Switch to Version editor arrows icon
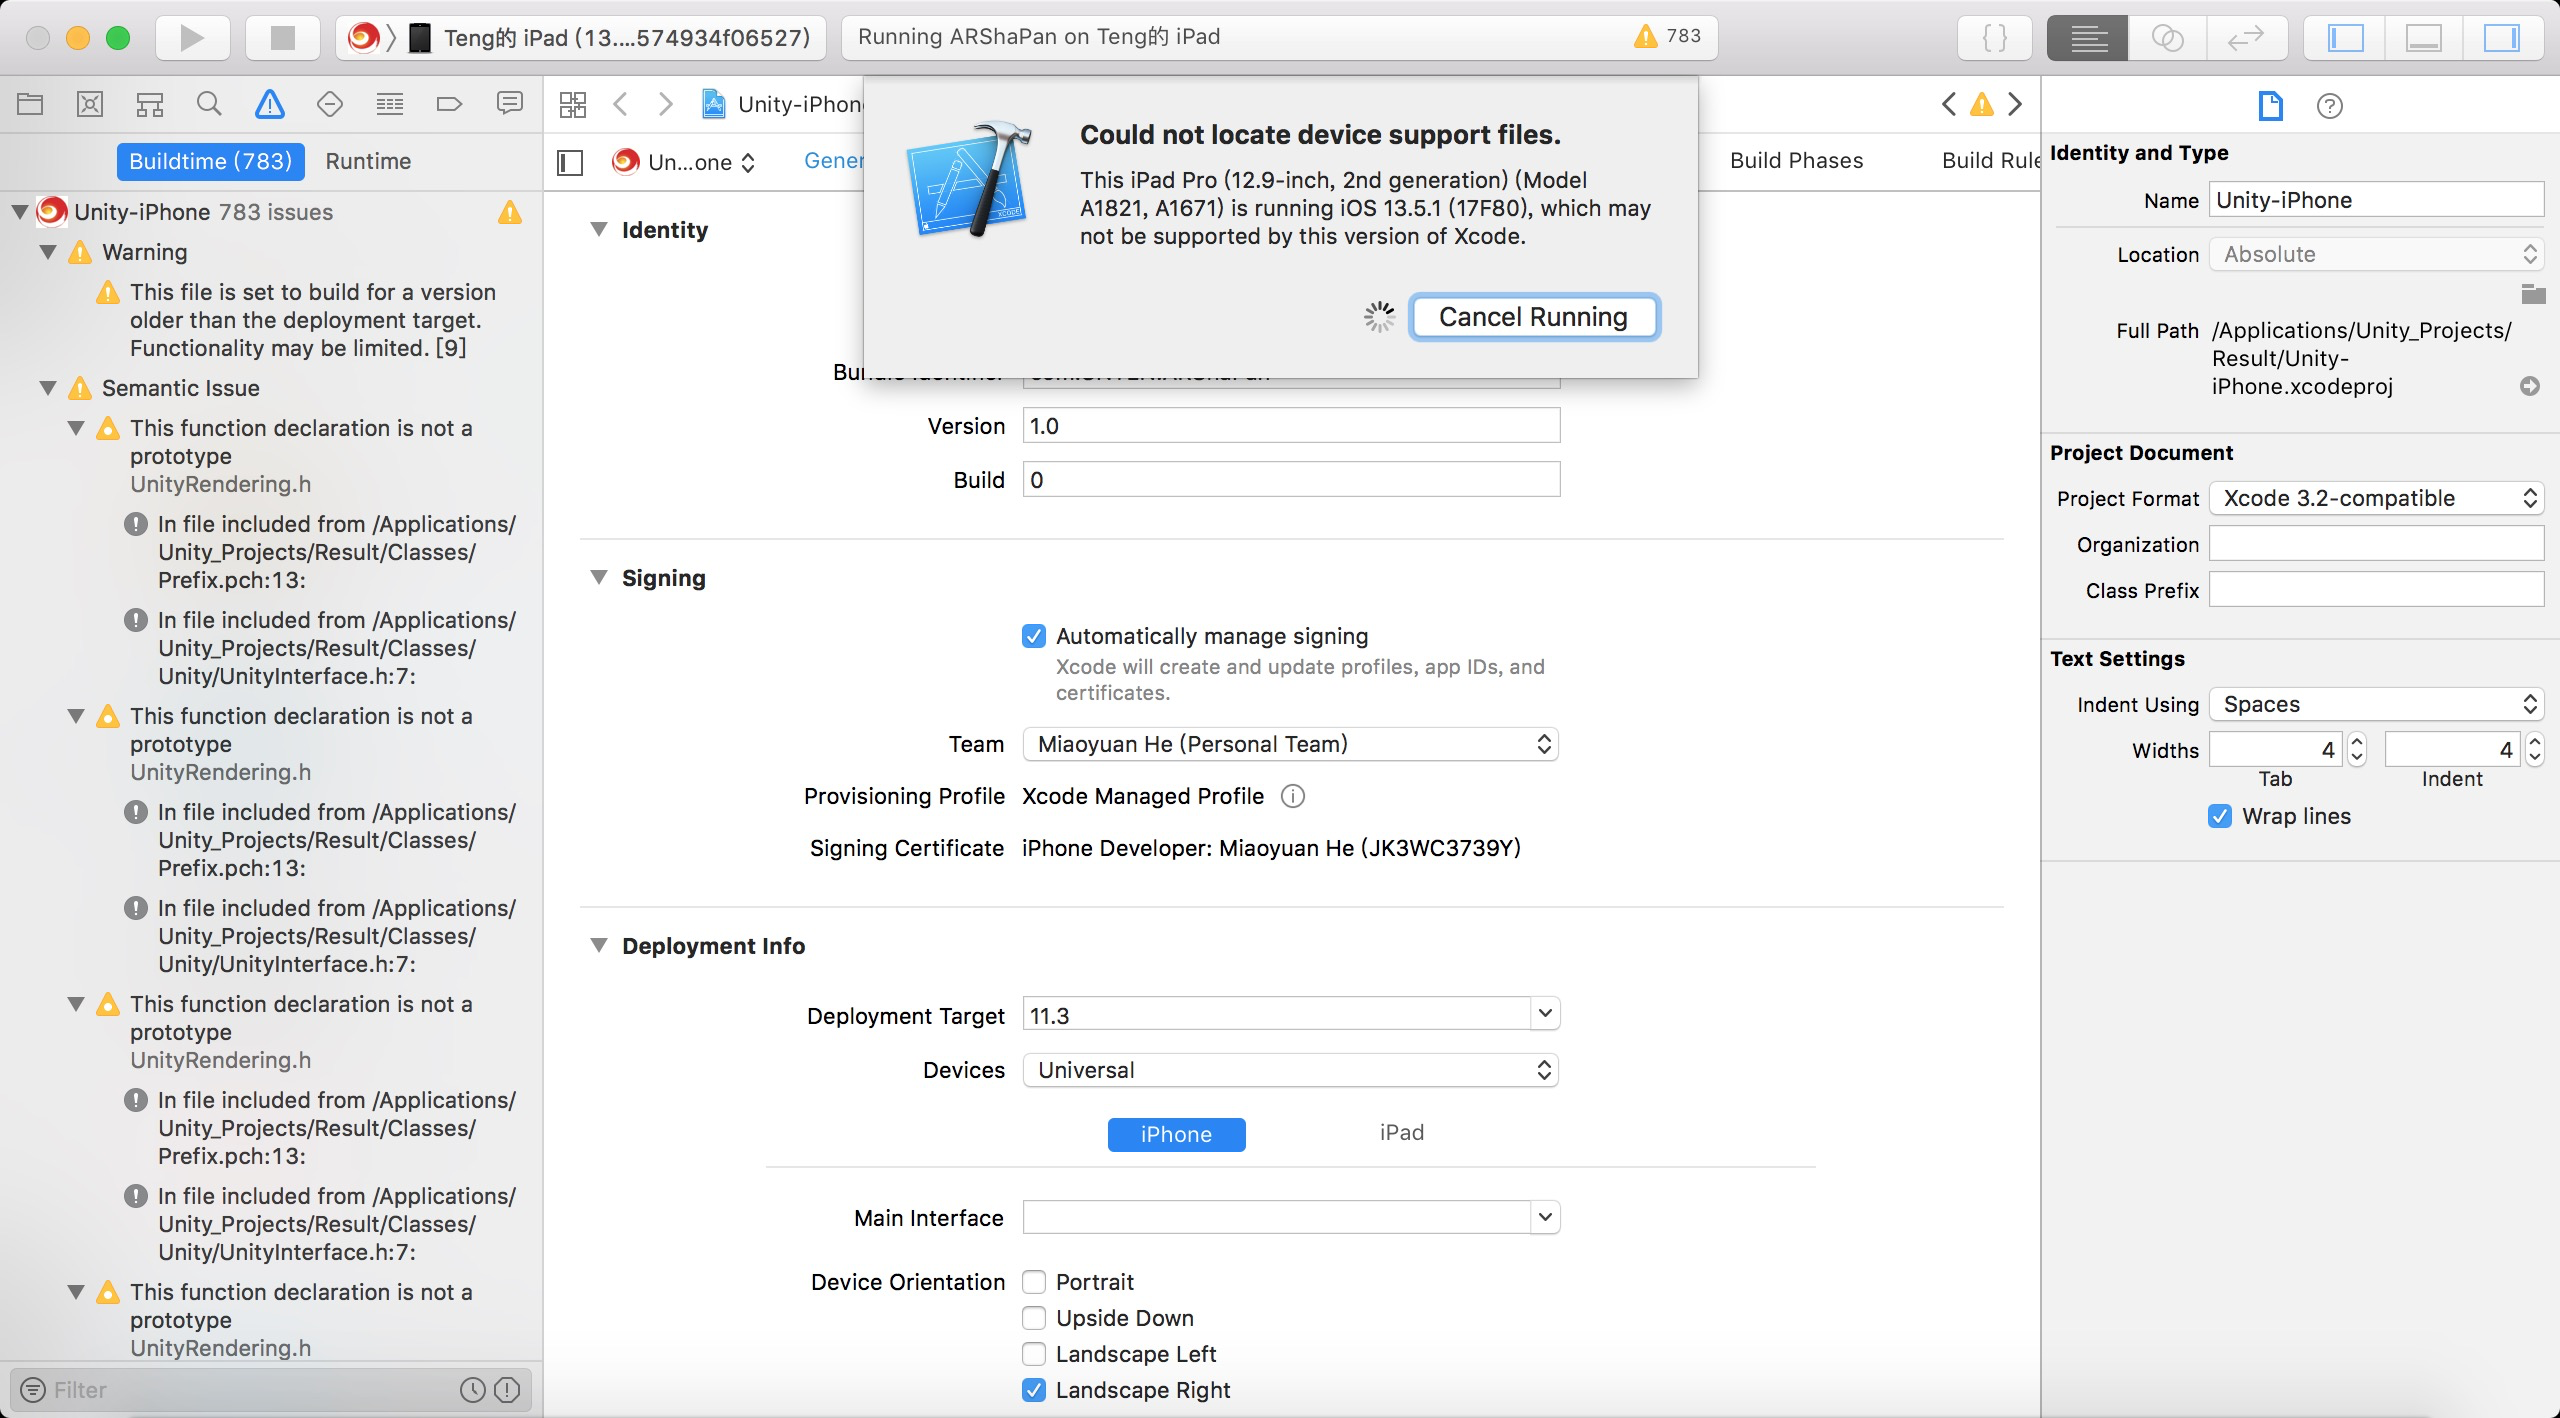The height and width of the screenshot is (1418, 2560). click(x=2245, y=38)
